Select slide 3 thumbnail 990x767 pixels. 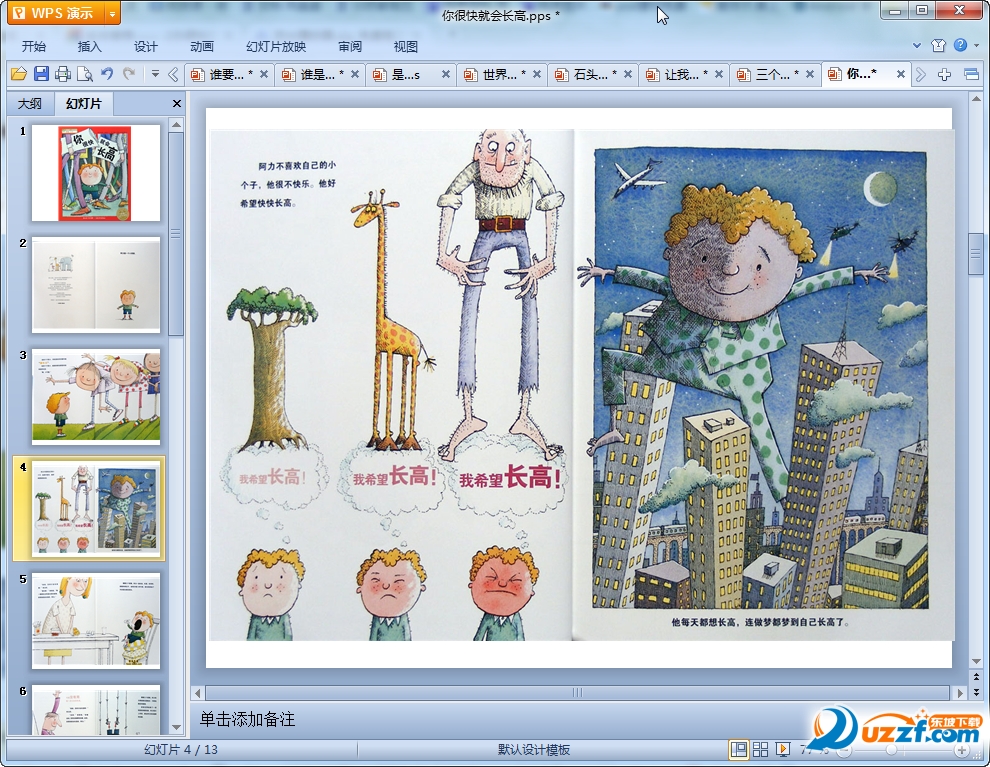(x=96, y=396)
